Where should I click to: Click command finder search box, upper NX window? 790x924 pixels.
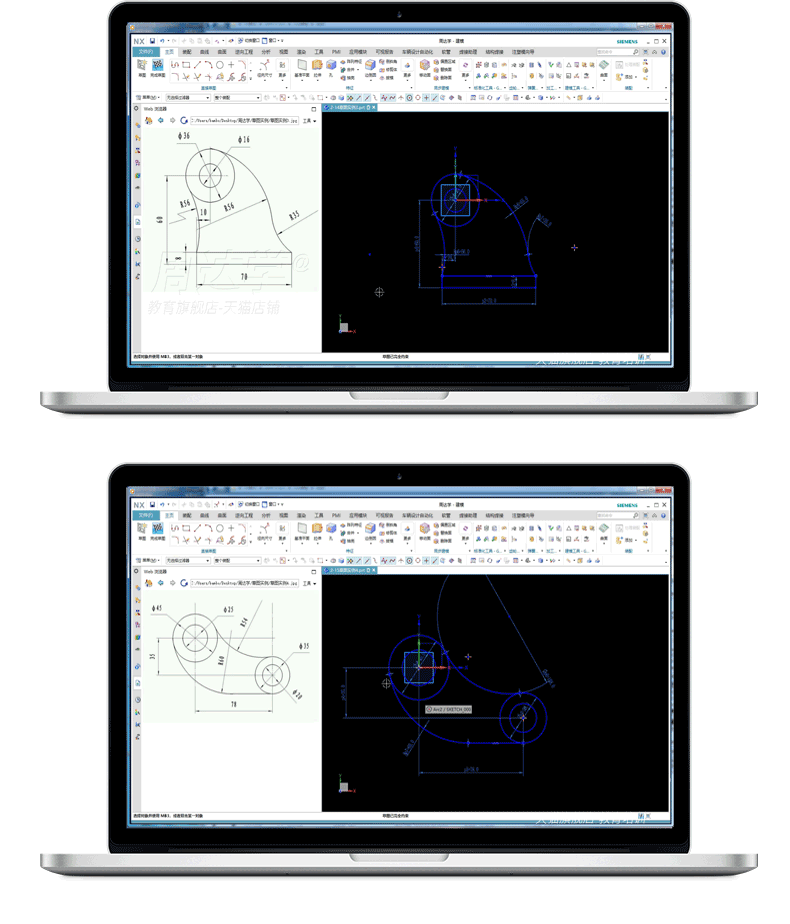click(618, 52)
